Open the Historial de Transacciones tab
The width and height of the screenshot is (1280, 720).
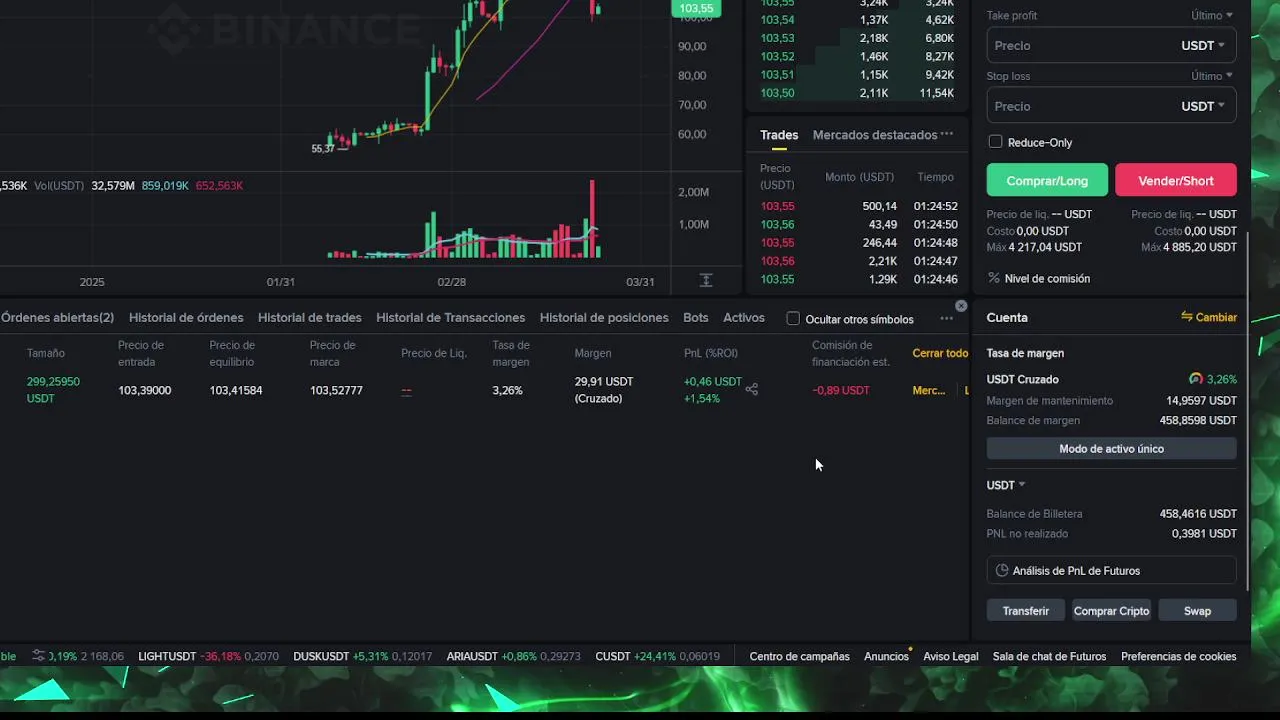450,318
